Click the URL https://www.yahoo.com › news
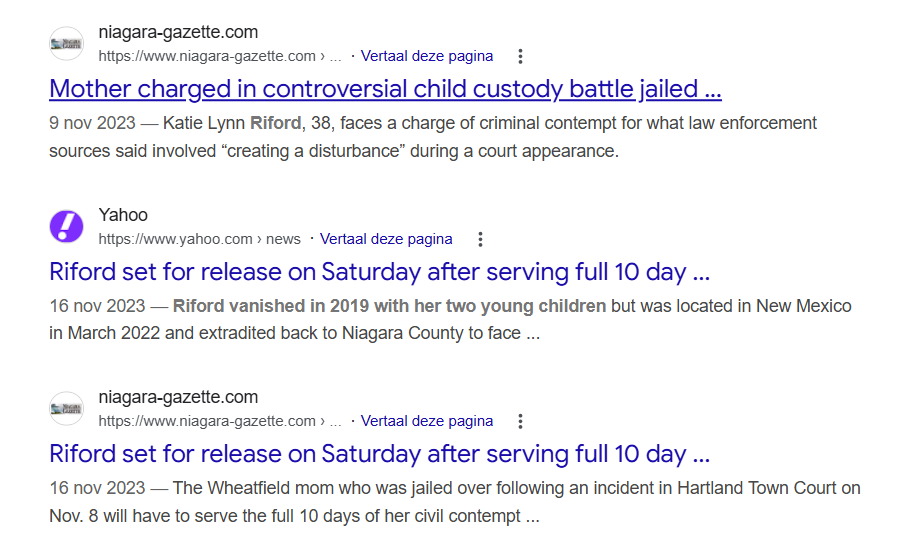 199,239
